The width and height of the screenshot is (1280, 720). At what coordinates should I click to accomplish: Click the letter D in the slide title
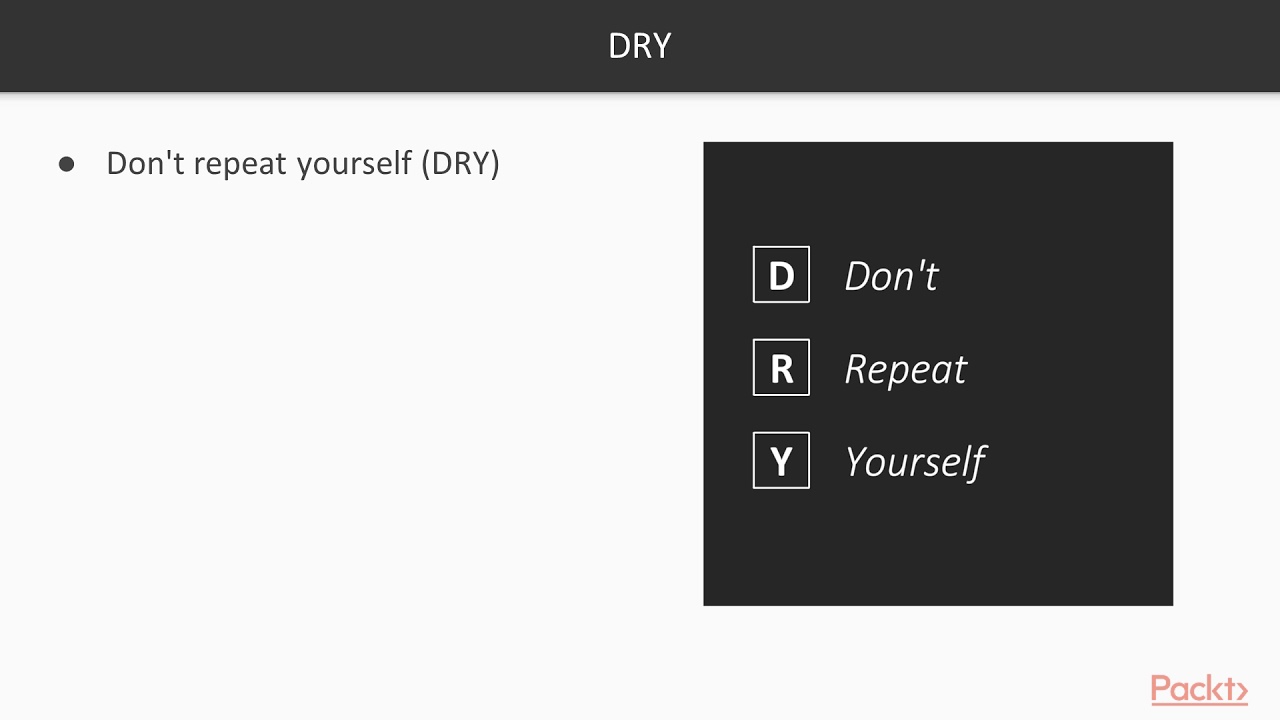[619, 46]
